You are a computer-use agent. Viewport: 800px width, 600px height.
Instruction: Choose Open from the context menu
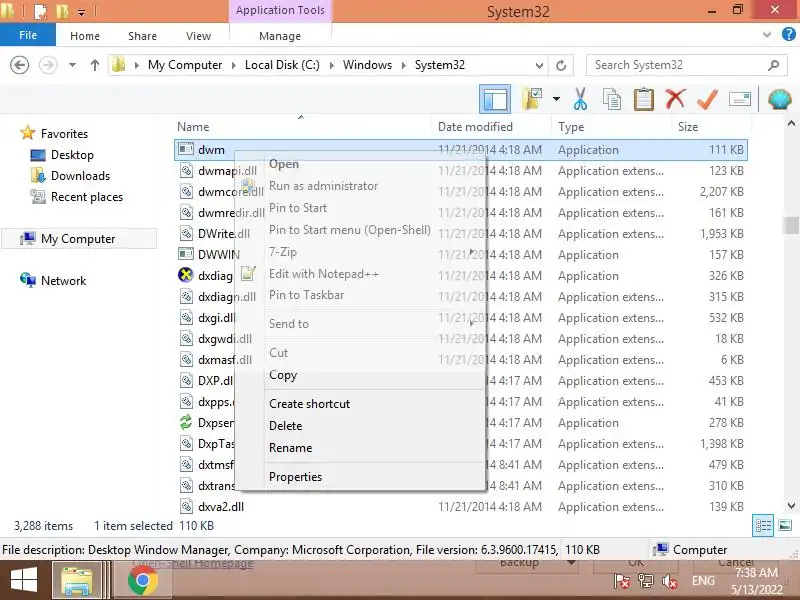(x=284, y=164)
